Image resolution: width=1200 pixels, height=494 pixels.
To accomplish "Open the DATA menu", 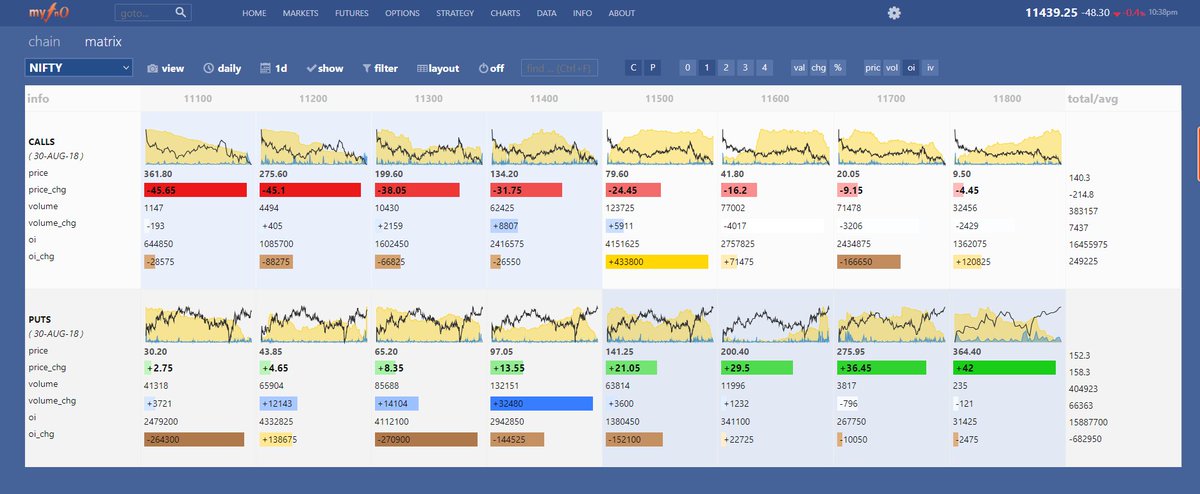I will tap(546, 14).
